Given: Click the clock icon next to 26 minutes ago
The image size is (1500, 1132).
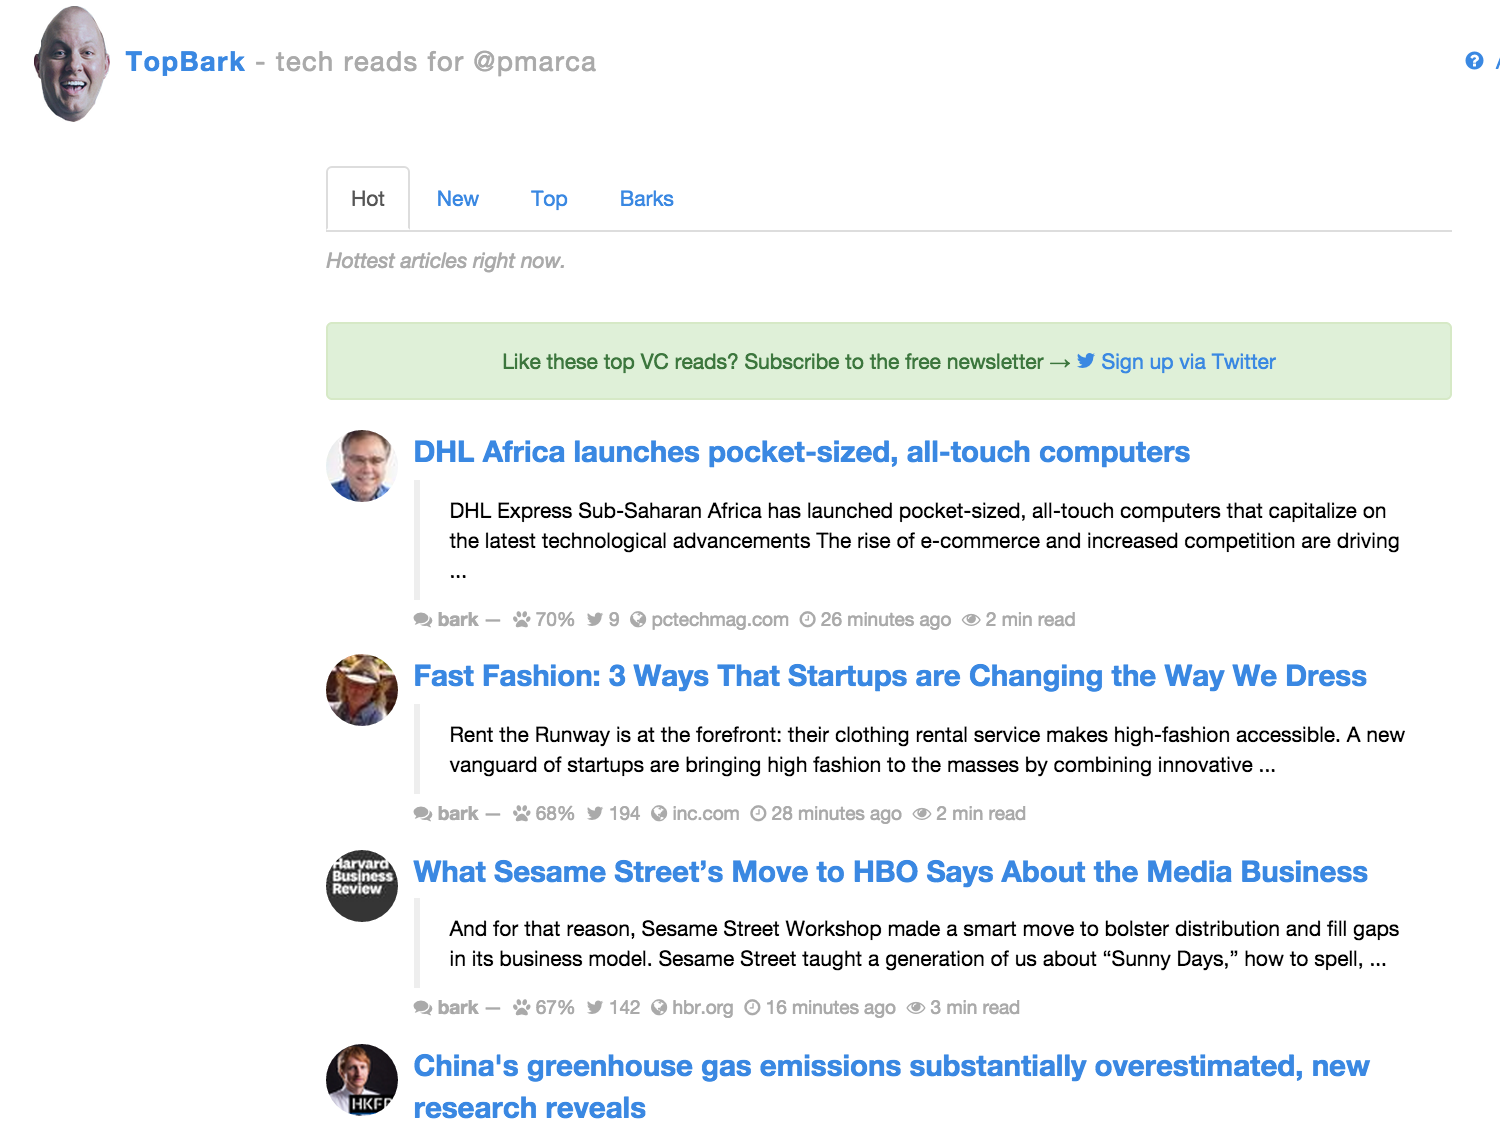Looking at the screenshot, I should [x=808, y=620].
